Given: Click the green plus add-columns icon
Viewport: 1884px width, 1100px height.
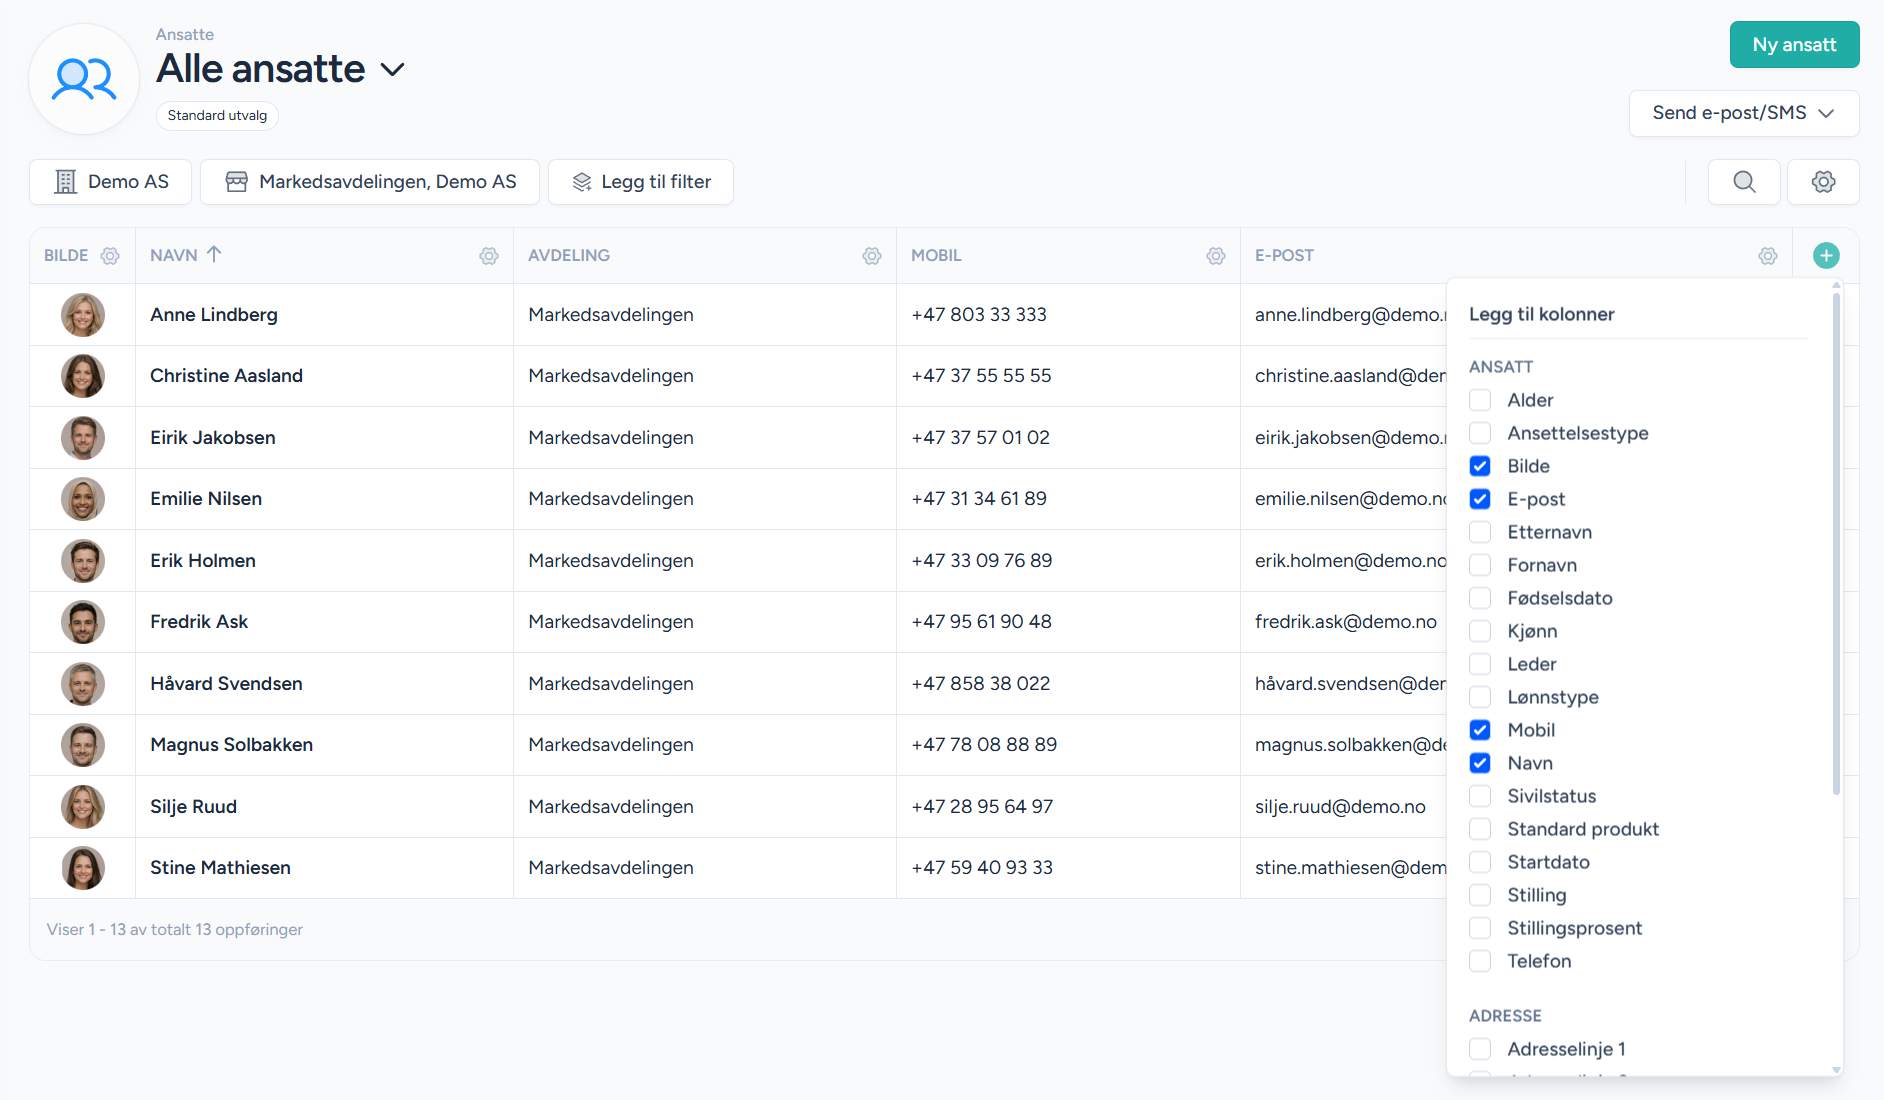Looking at the screenshot, I should (1826, 256).
